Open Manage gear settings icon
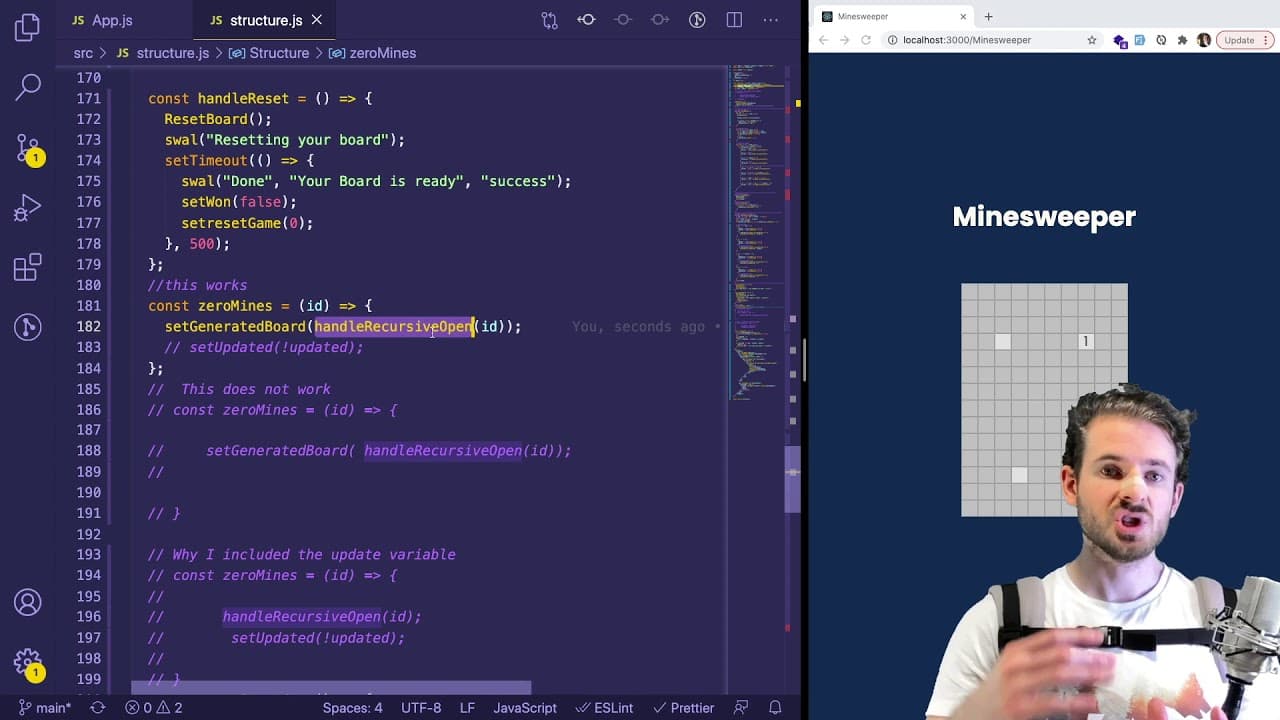 pyautogui.click(x=28, y=663)
